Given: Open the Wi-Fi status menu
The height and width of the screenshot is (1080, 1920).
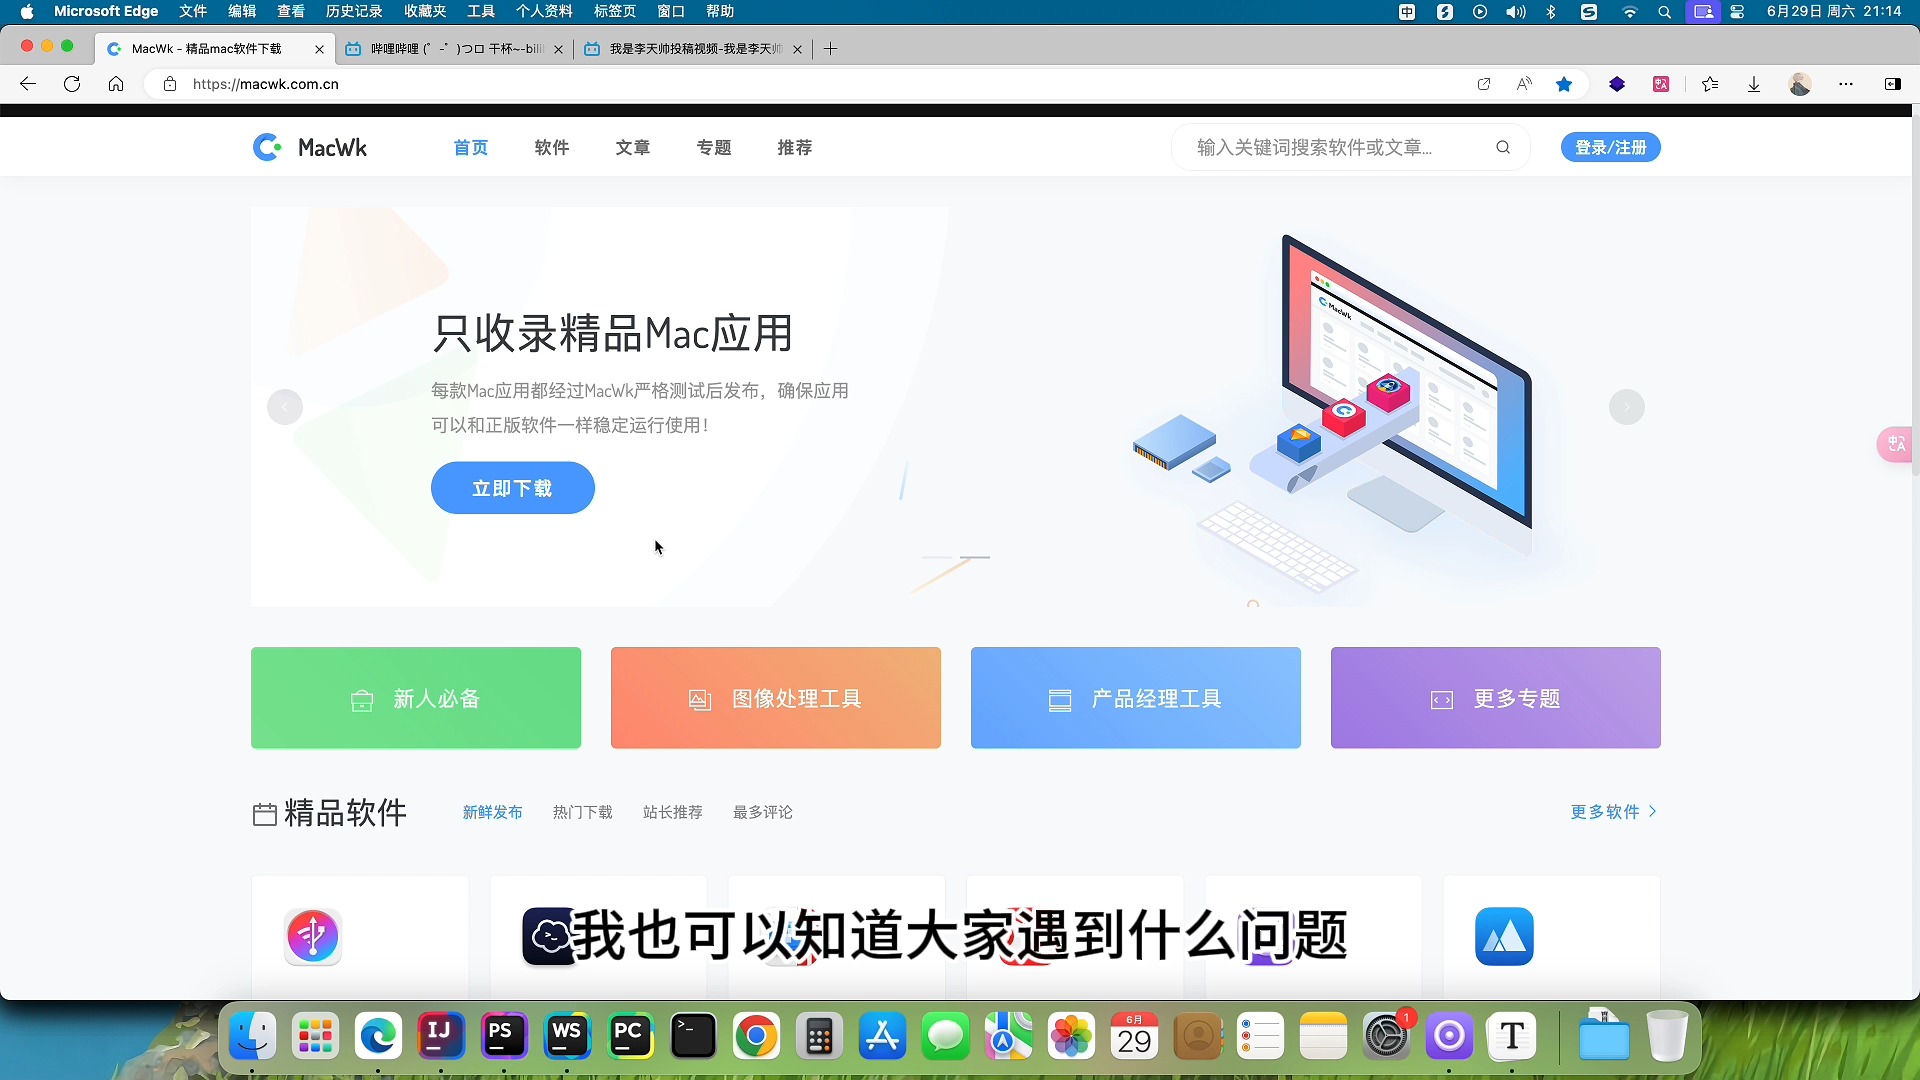Looking at the screenshot, I should 1630,12.
